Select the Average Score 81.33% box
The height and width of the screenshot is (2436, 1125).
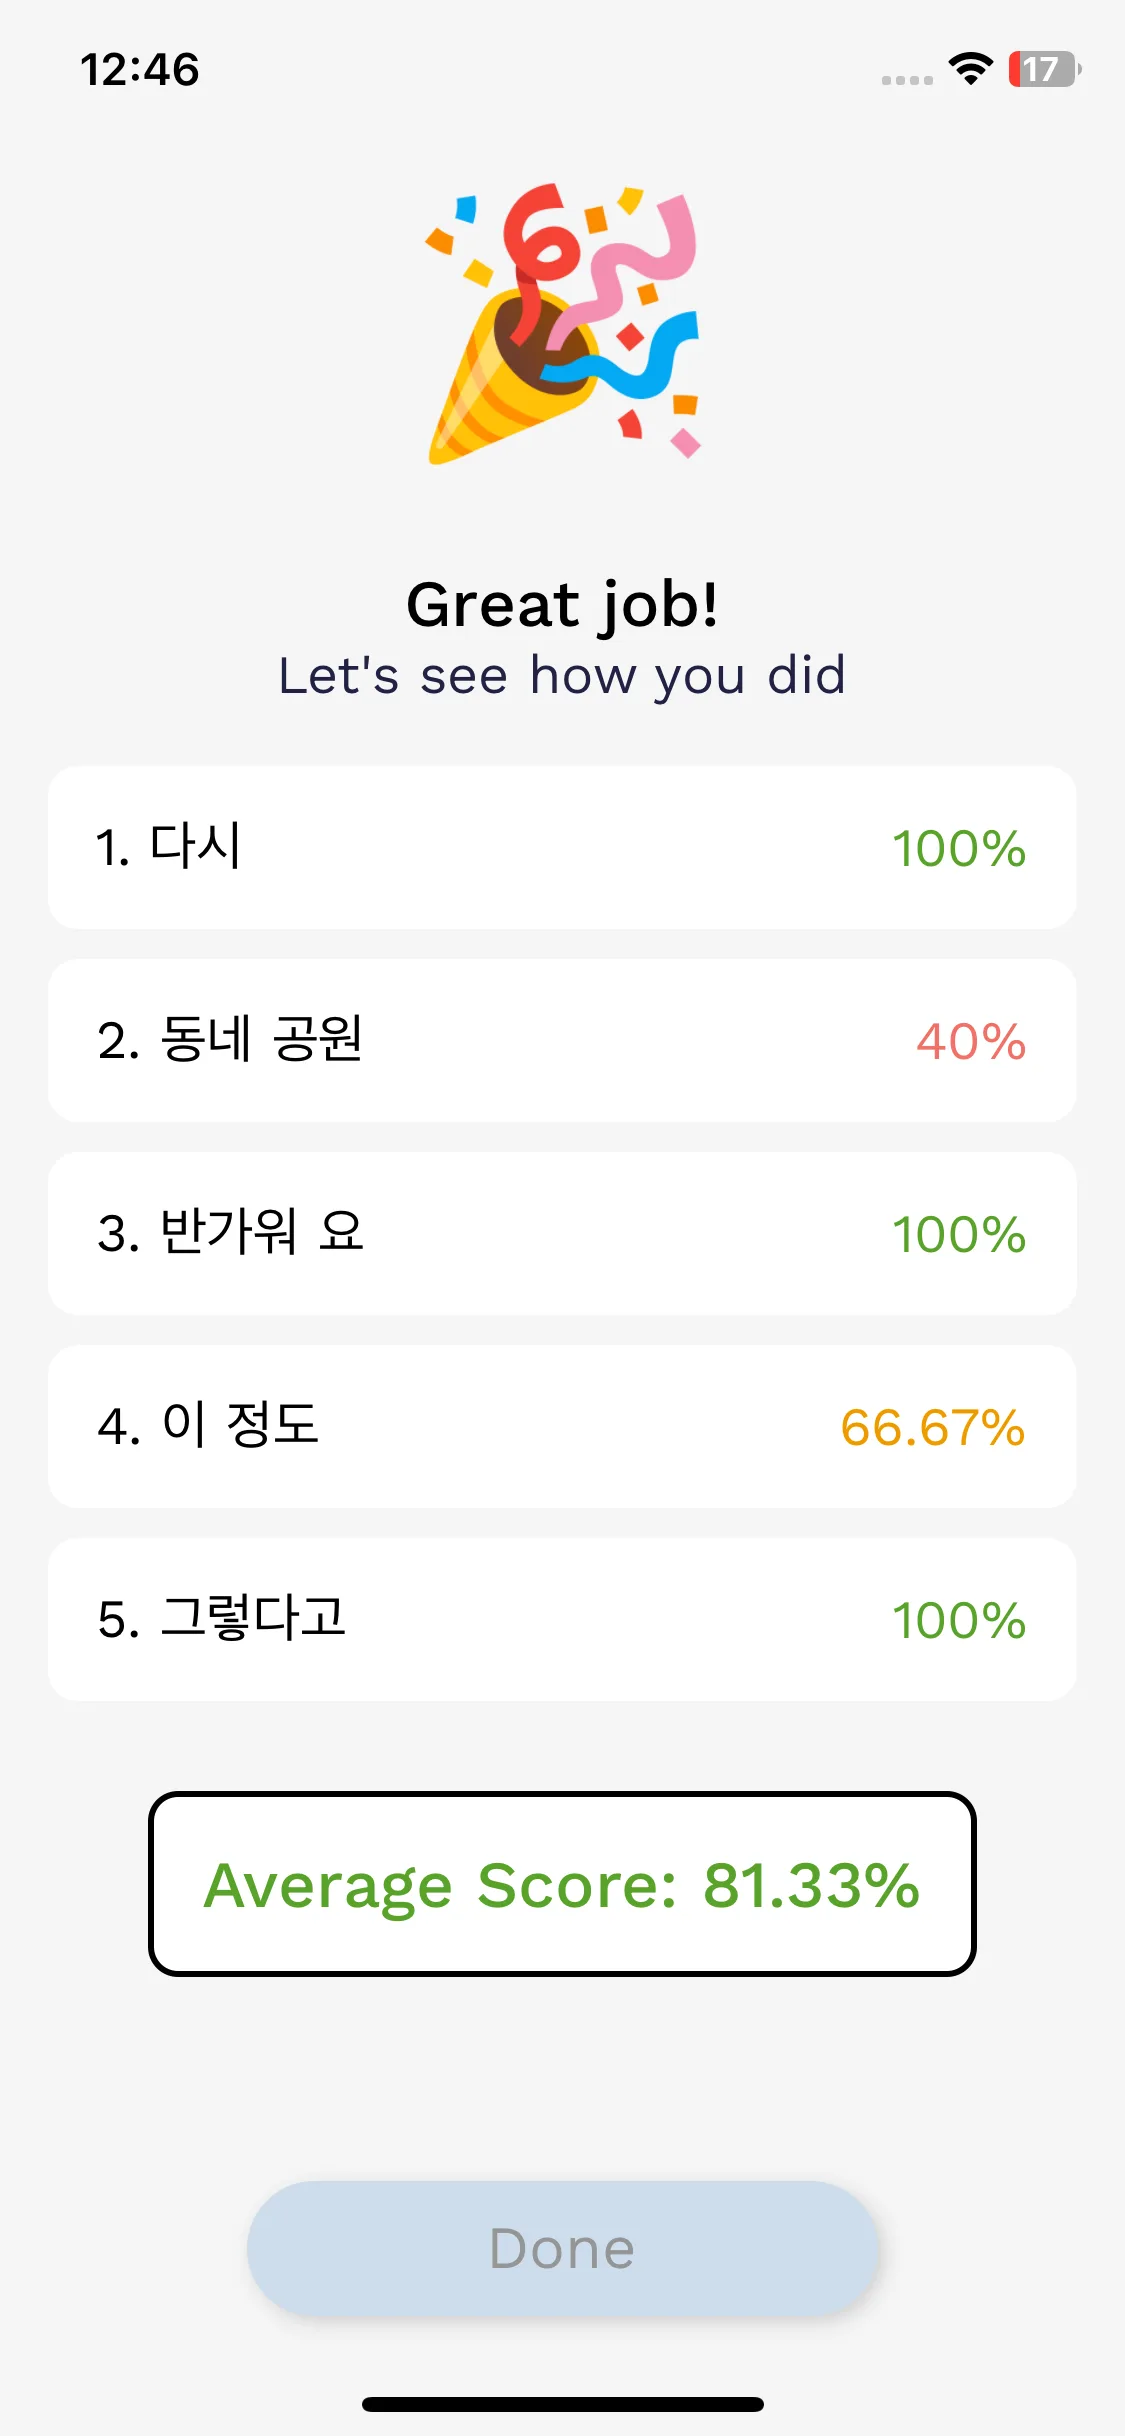(562, 1884)
